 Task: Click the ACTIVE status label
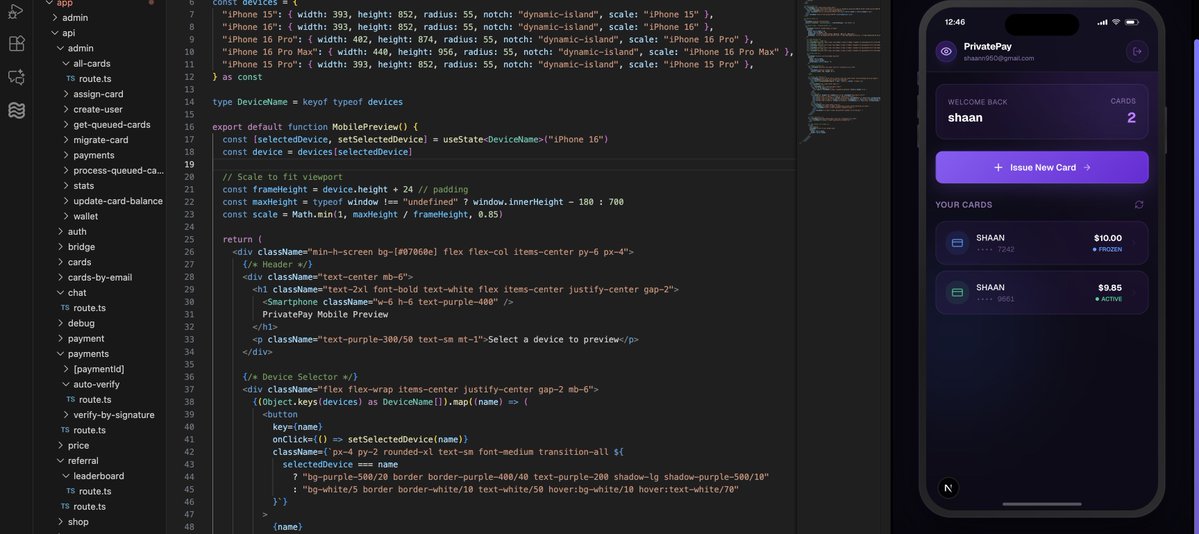pyautogui.click(x=1111, y=299)
